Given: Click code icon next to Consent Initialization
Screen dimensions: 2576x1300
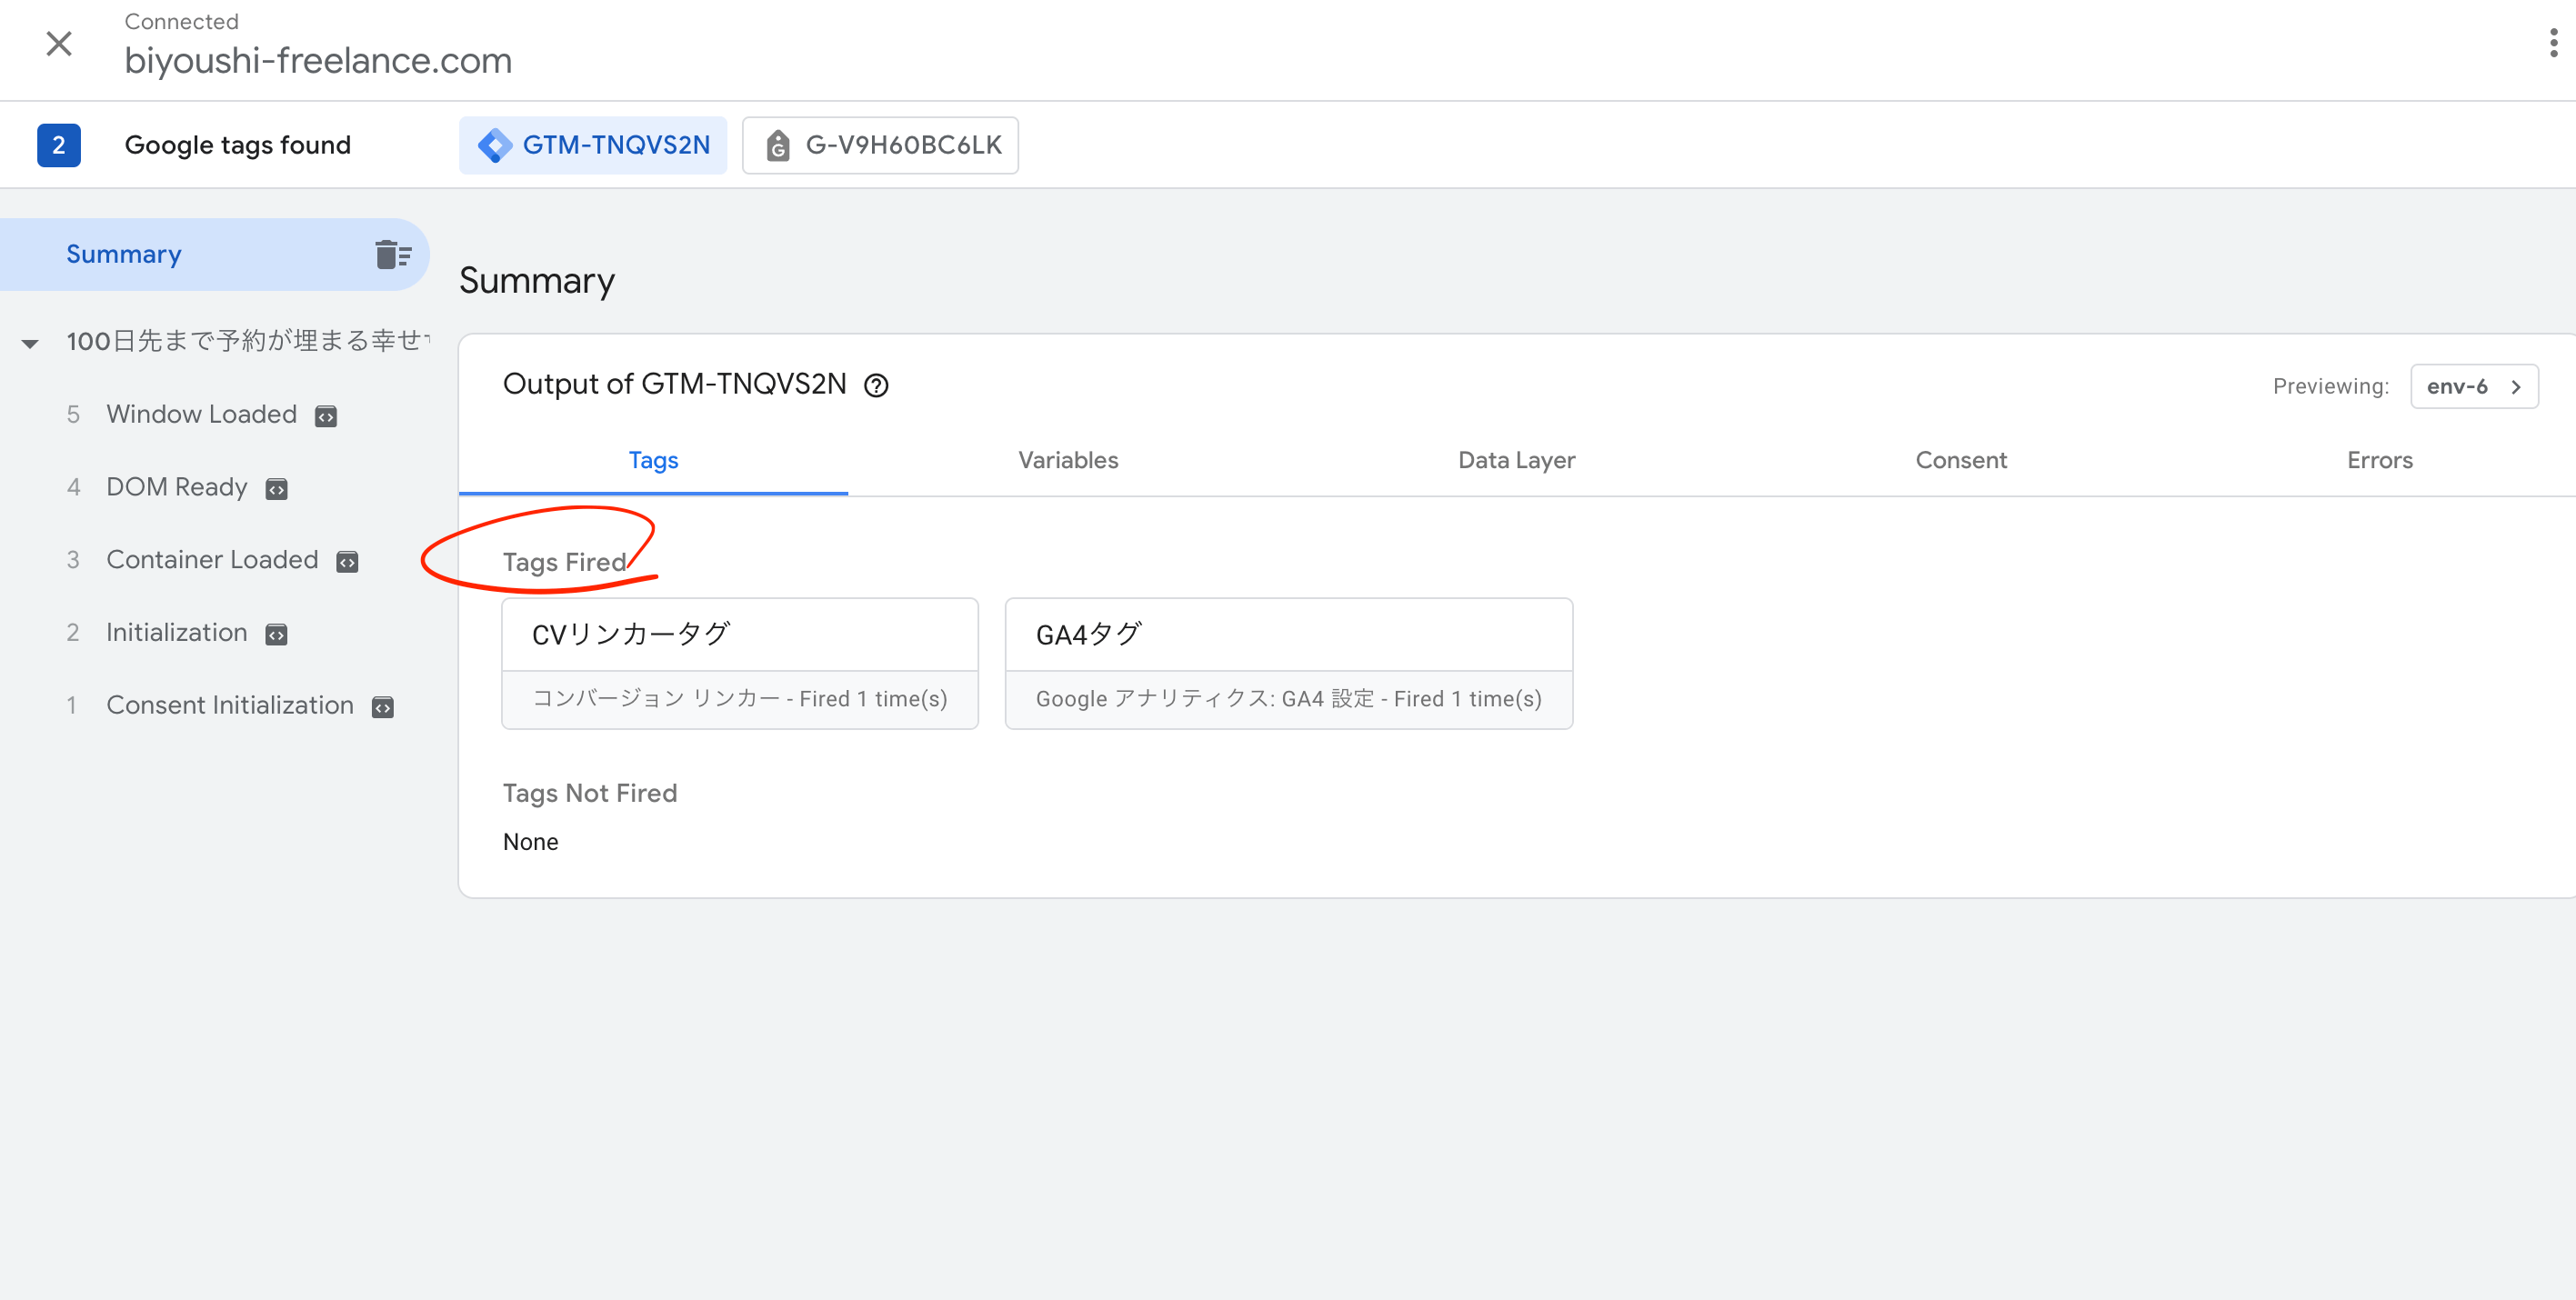Looking at the screenshot, I should tap(383, 708).
